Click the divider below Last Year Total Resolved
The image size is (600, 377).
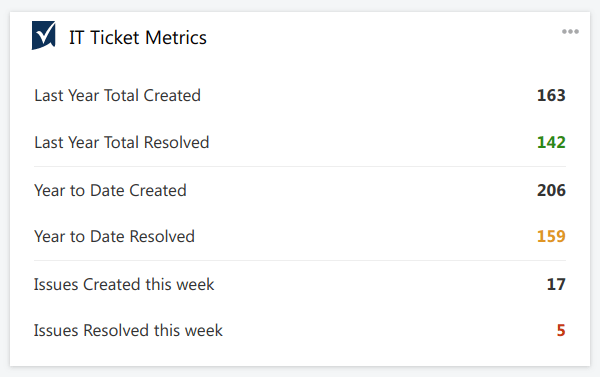tap(300, 166)
